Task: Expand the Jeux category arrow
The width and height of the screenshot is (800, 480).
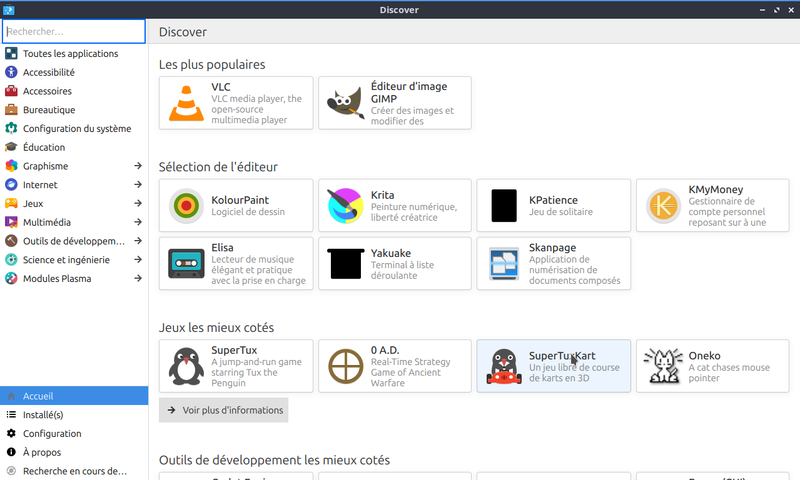Action: (x=138, y=203)
